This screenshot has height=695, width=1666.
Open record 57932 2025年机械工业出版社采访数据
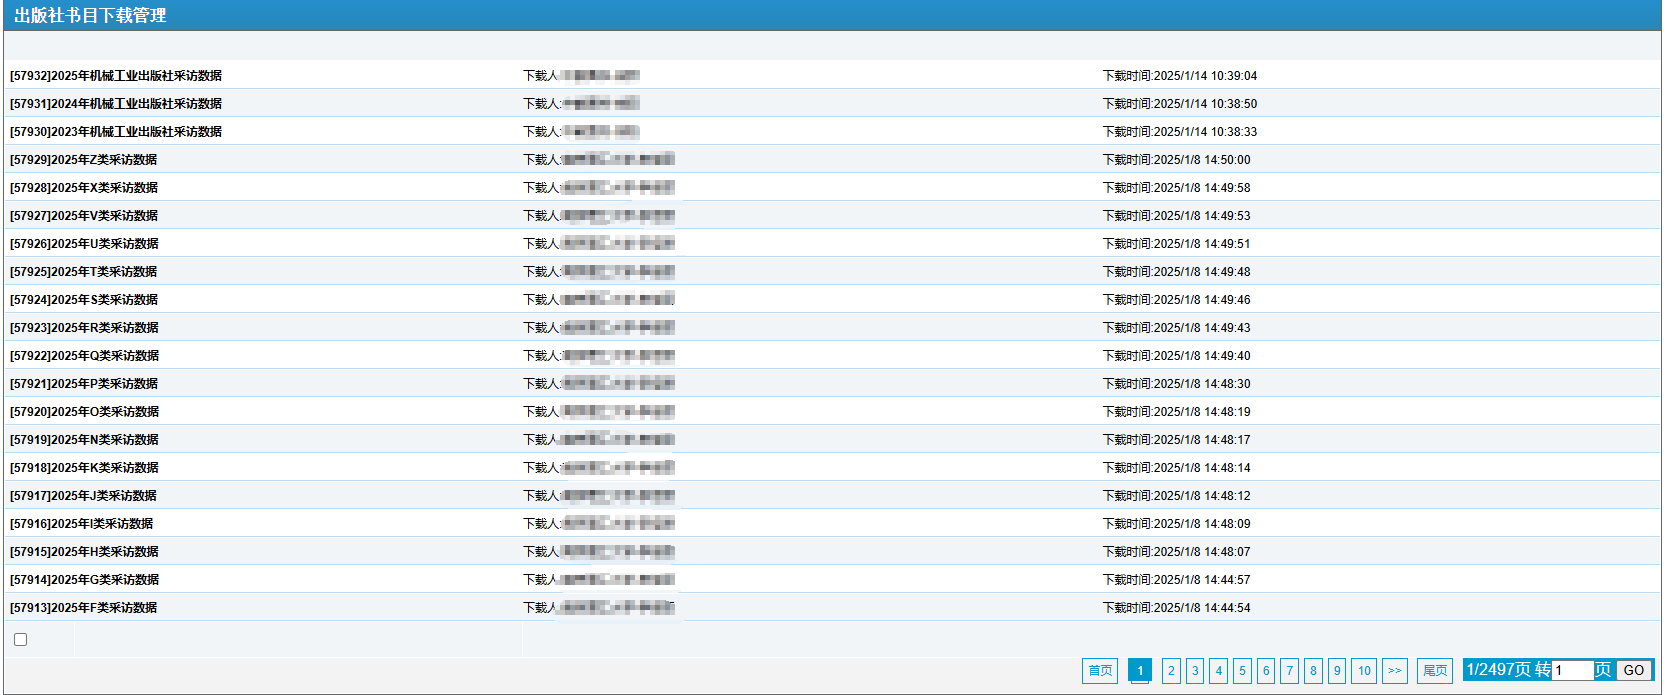pyautogui.click(x=116, y=76)
